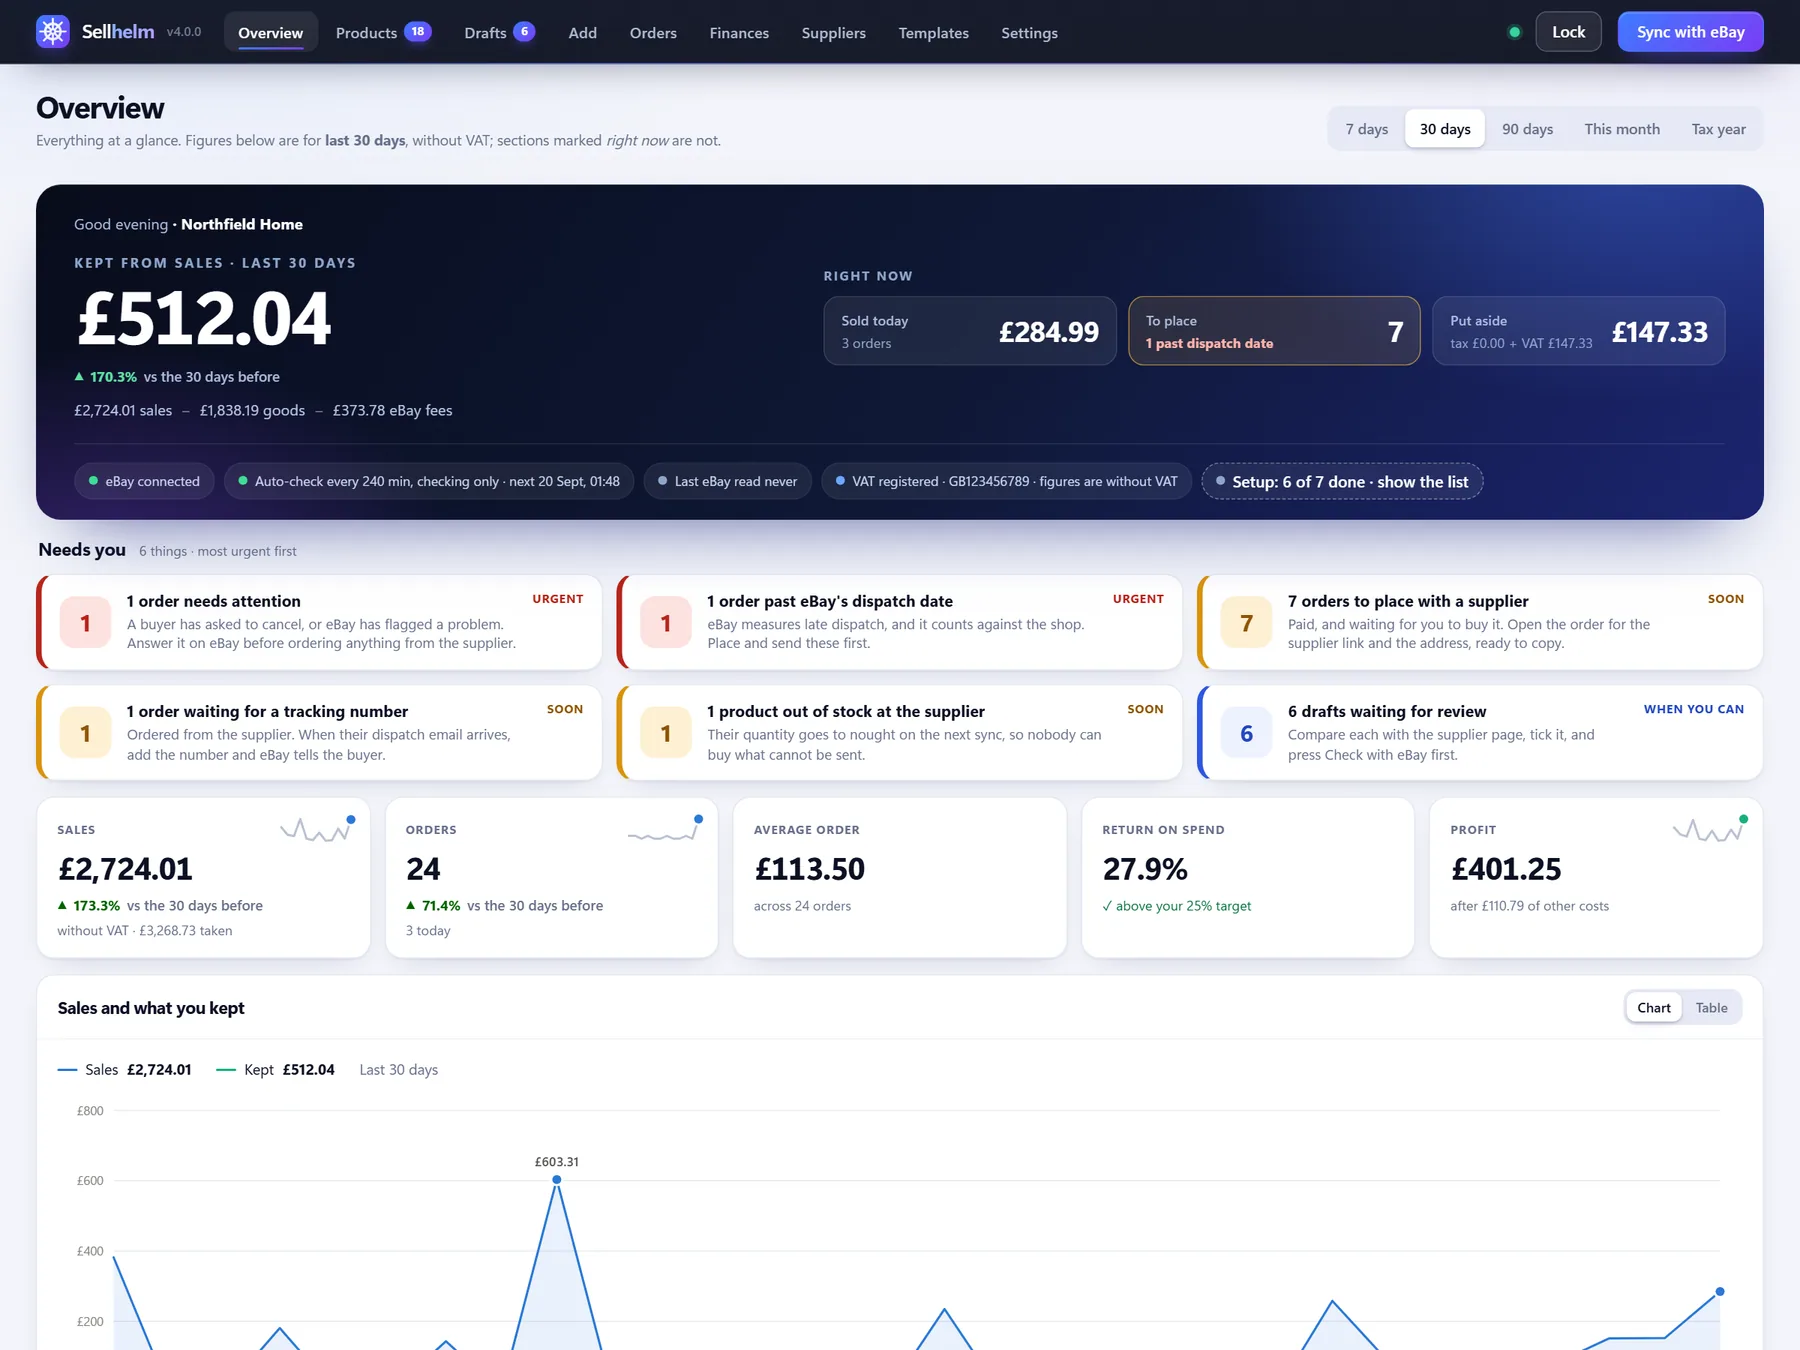Click Sync with eBay
Viewport: 1800px width, 1350px height.
pyautogui.click(x=1690, y=32)
